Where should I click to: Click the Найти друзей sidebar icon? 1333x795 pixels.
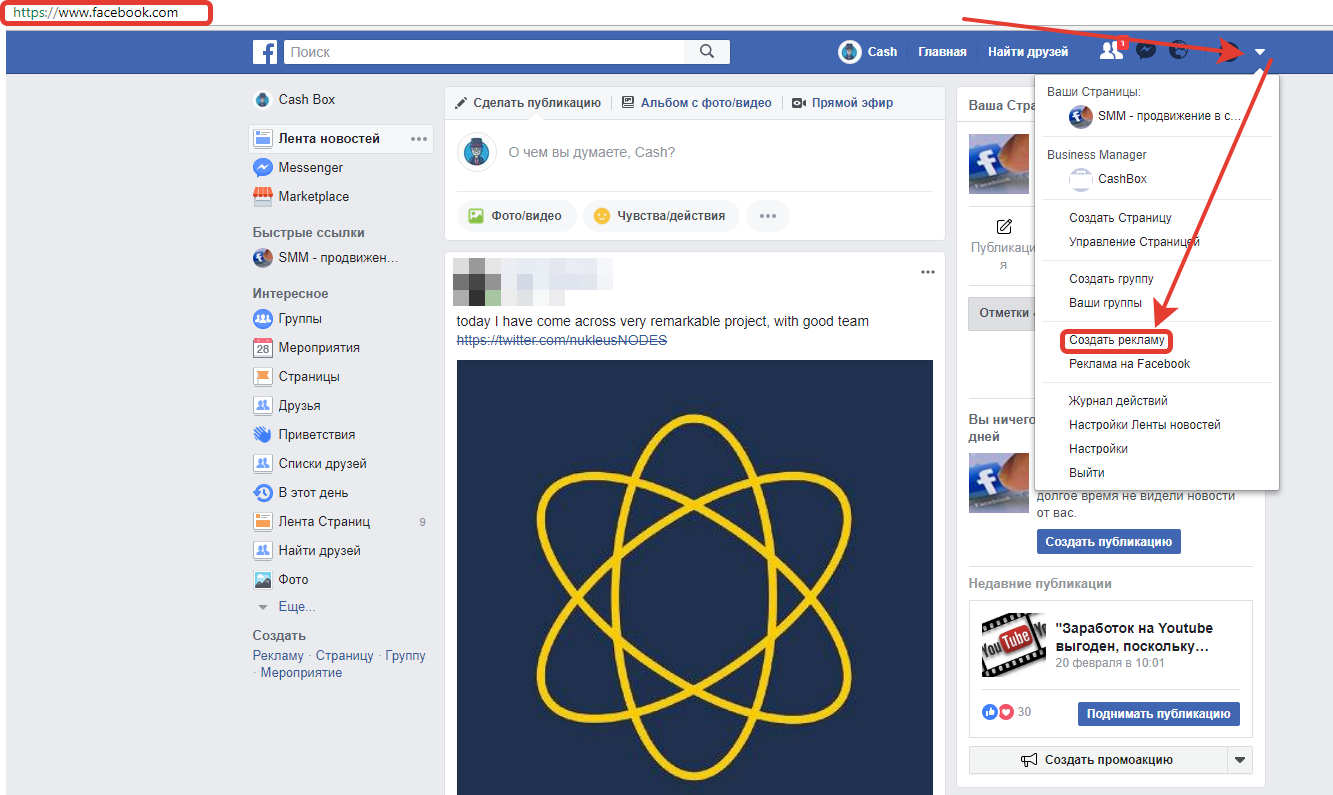(263, 551)
